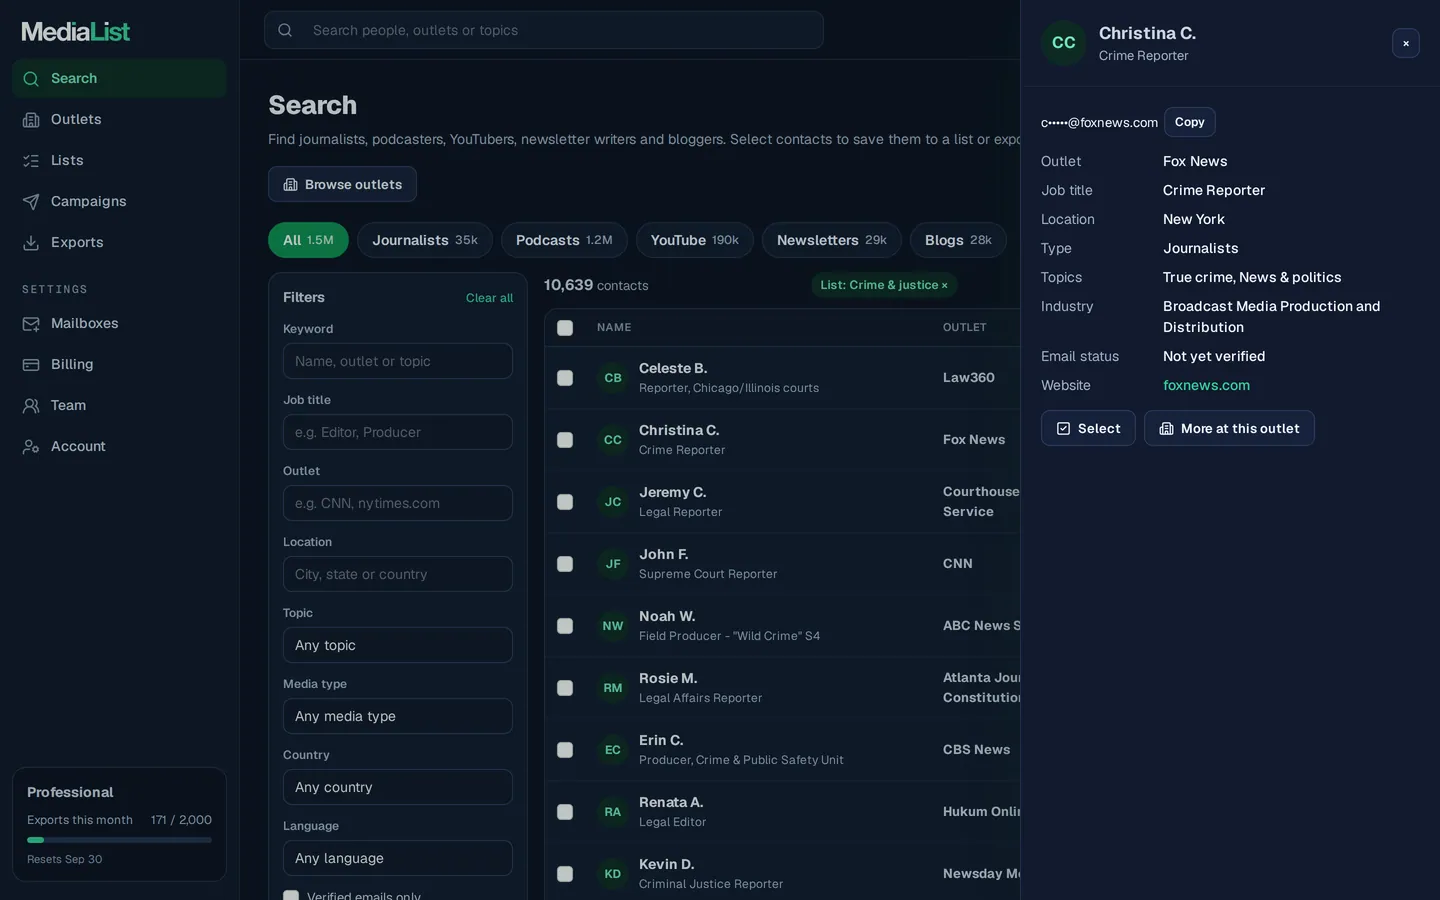The image size is (1440, 900).
Task: Click the magnifier icon in the search bar
Action: coord(285,30)
